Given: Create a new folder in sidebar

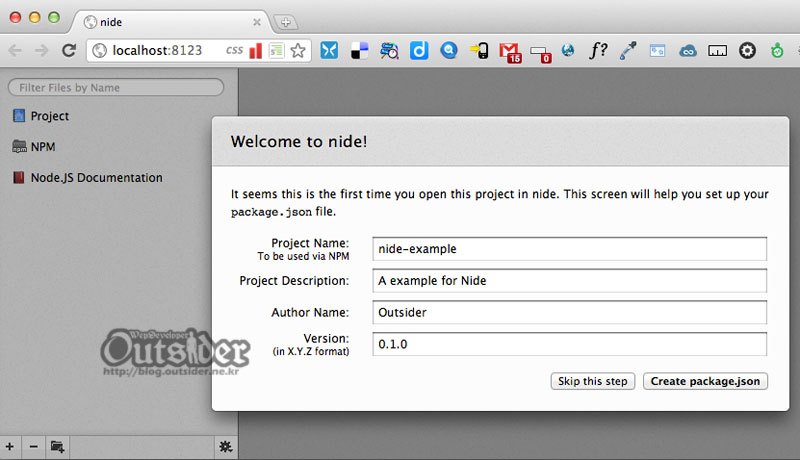Looking at the screenshot, I should [x=57, y=447].
